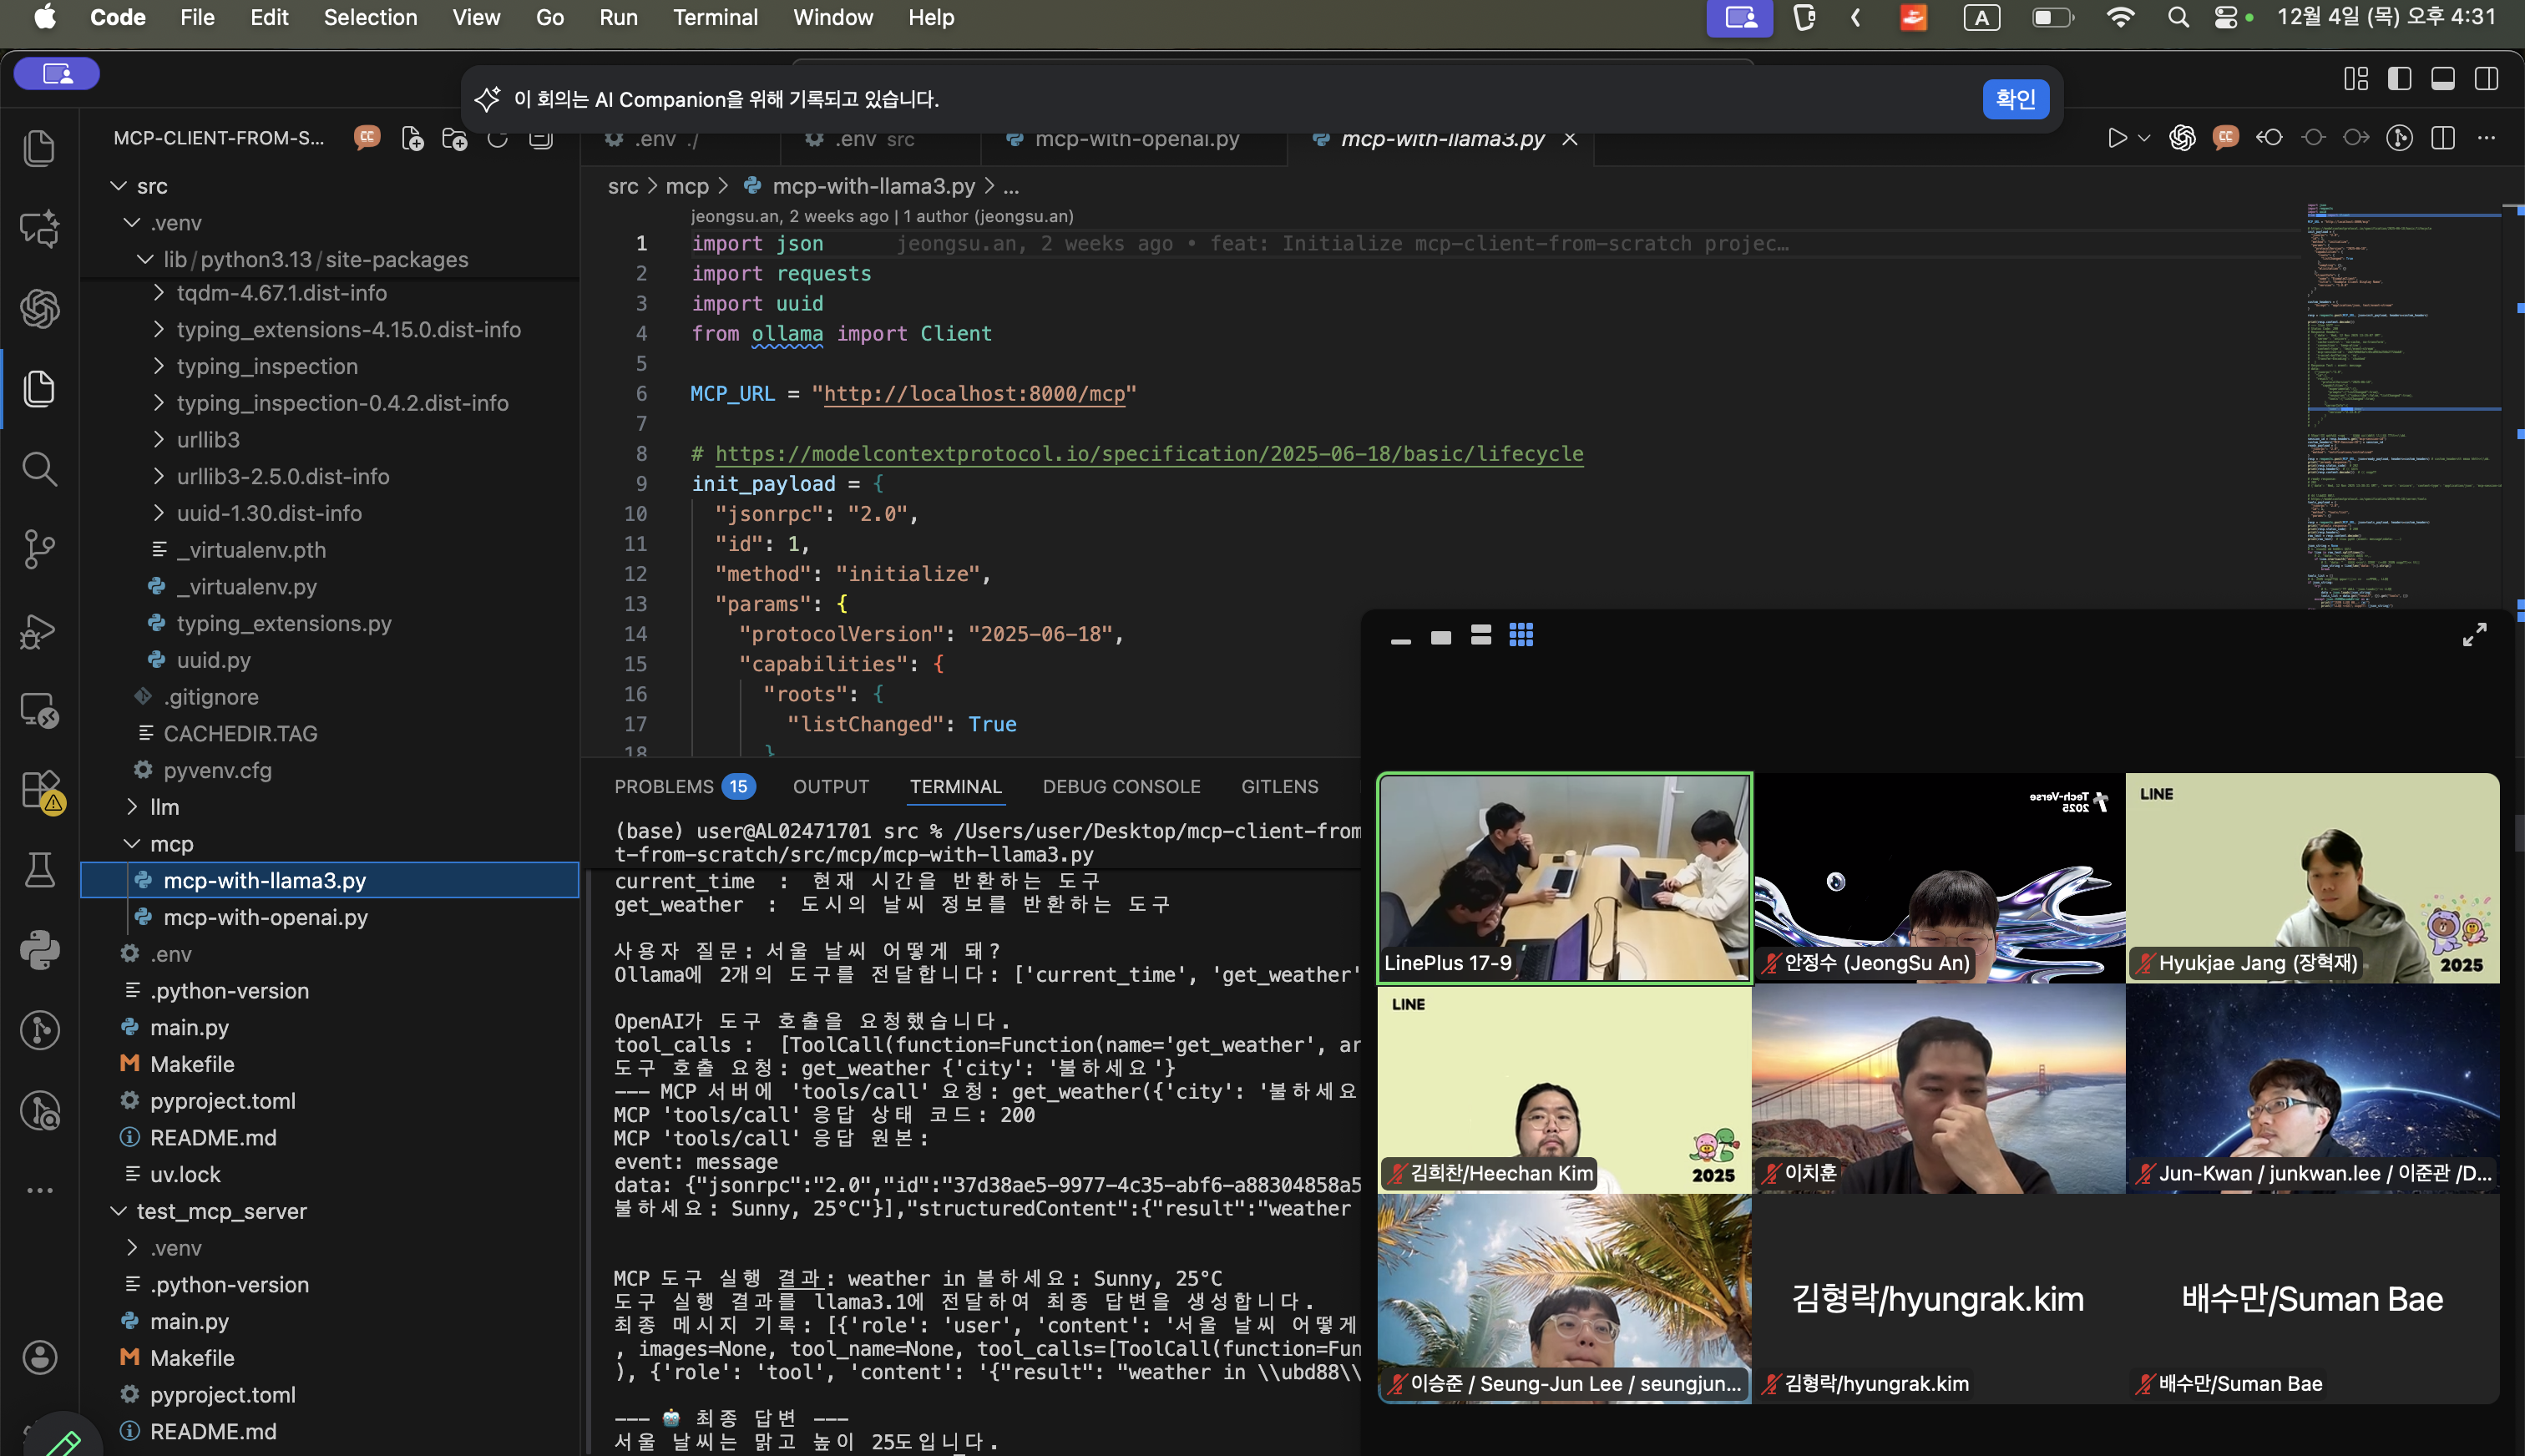2525x1456 pixels.
Task: Select LinePlus 17-9 video thumbnail
Action: pos(1564,877)
